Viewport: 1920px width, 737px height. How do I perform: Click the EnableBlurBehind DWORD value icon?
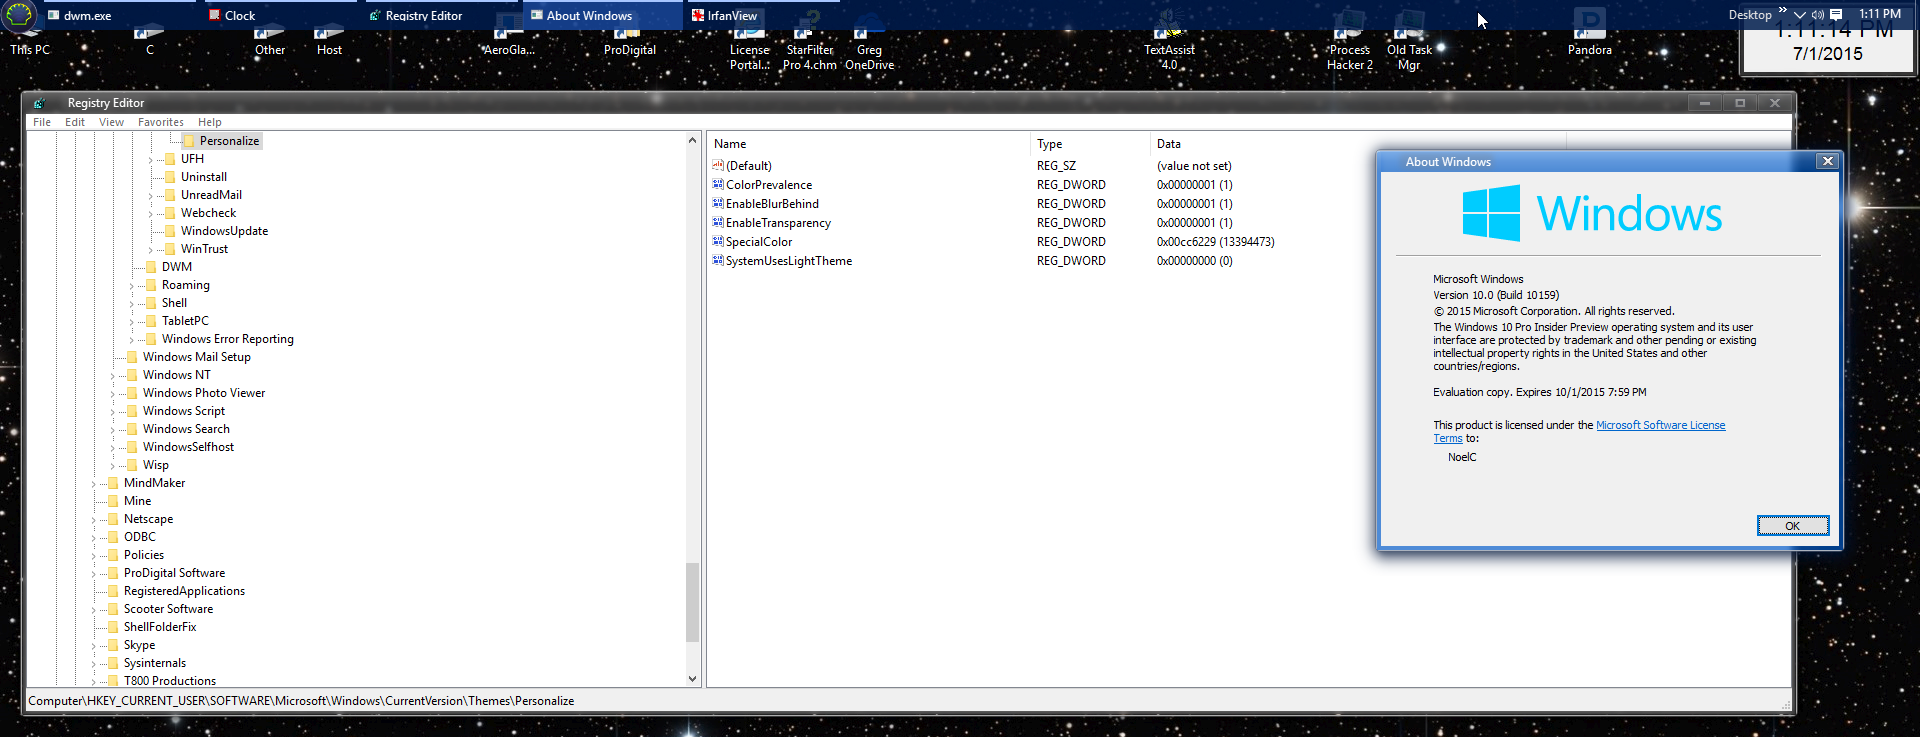pos(718,204)
